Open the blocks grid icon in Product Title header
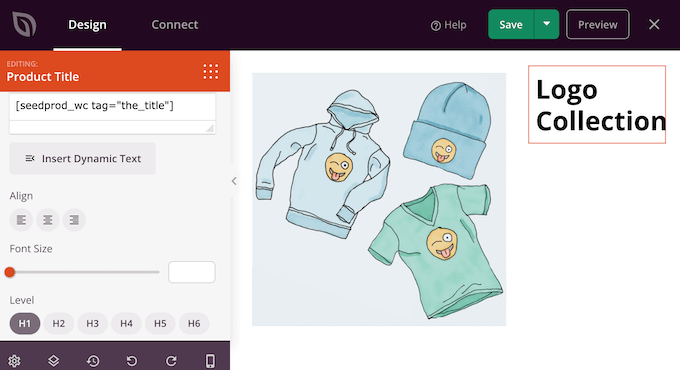The image size is (680, 370). tap(211, 72)
